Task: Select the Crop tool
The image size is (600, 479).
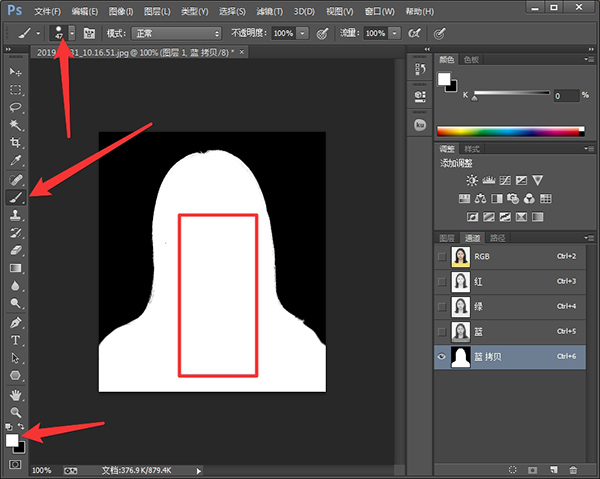Action: tap(16, 143)
